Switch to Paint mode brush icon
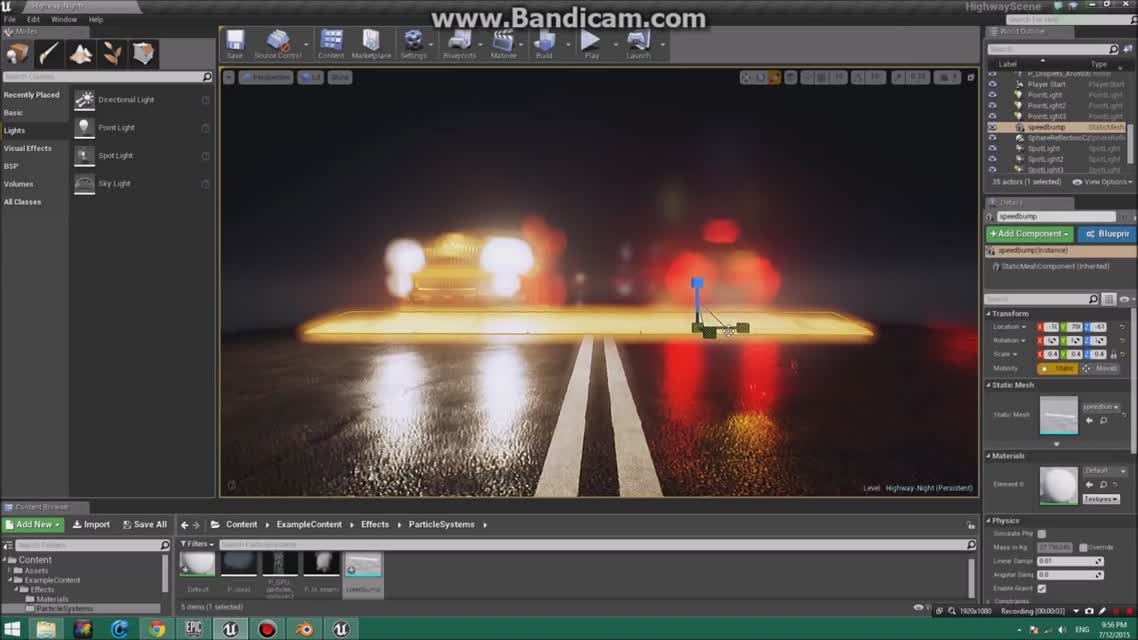 pos(49,54)
